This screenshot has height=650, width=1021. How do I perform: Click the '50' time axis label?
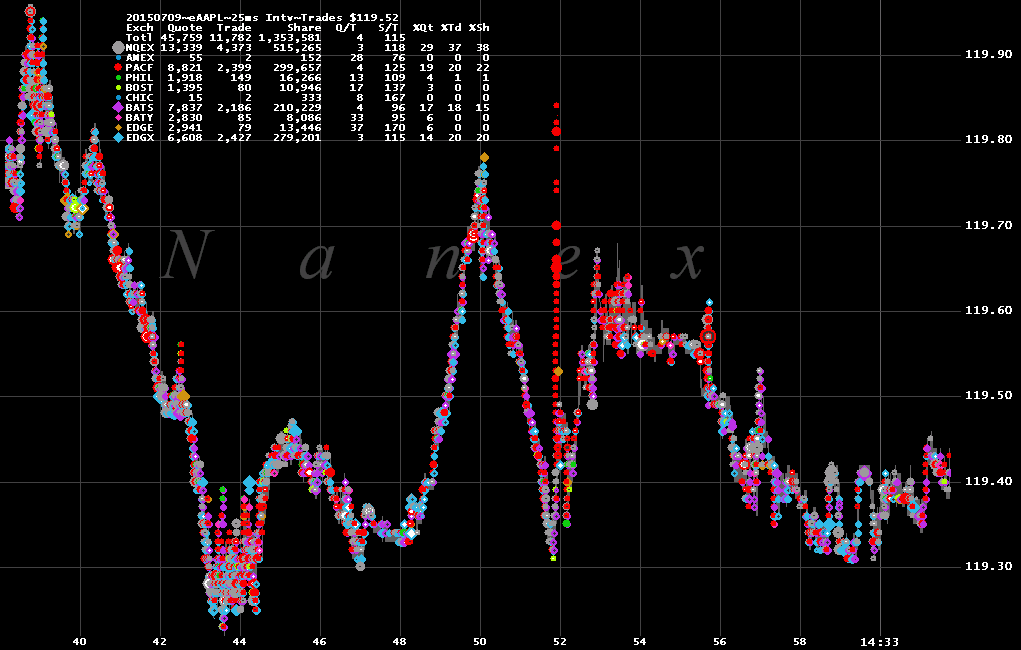(x=480, y=642)
